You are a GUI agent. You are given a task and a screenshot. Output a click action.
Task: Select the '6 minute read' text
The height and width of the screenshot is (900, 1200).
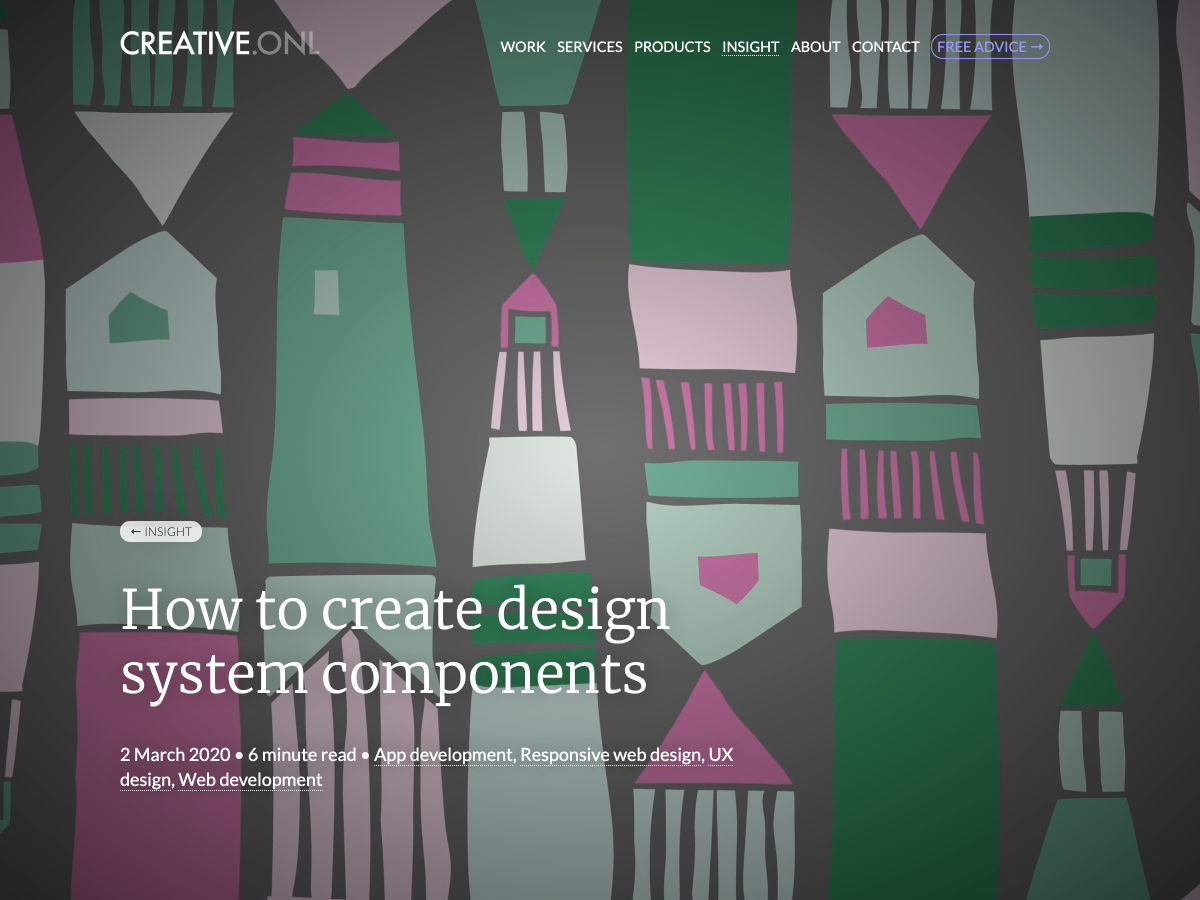[302, 755]
